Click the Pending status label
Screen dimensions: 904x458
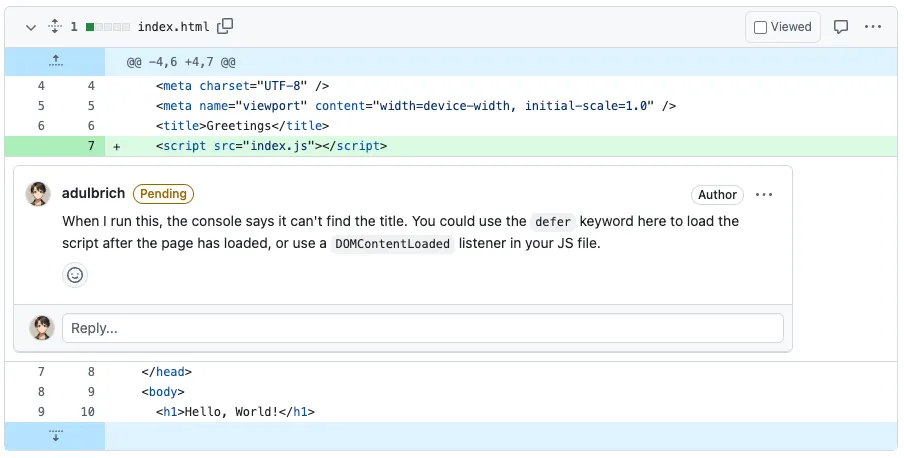(x=163, y=194)
